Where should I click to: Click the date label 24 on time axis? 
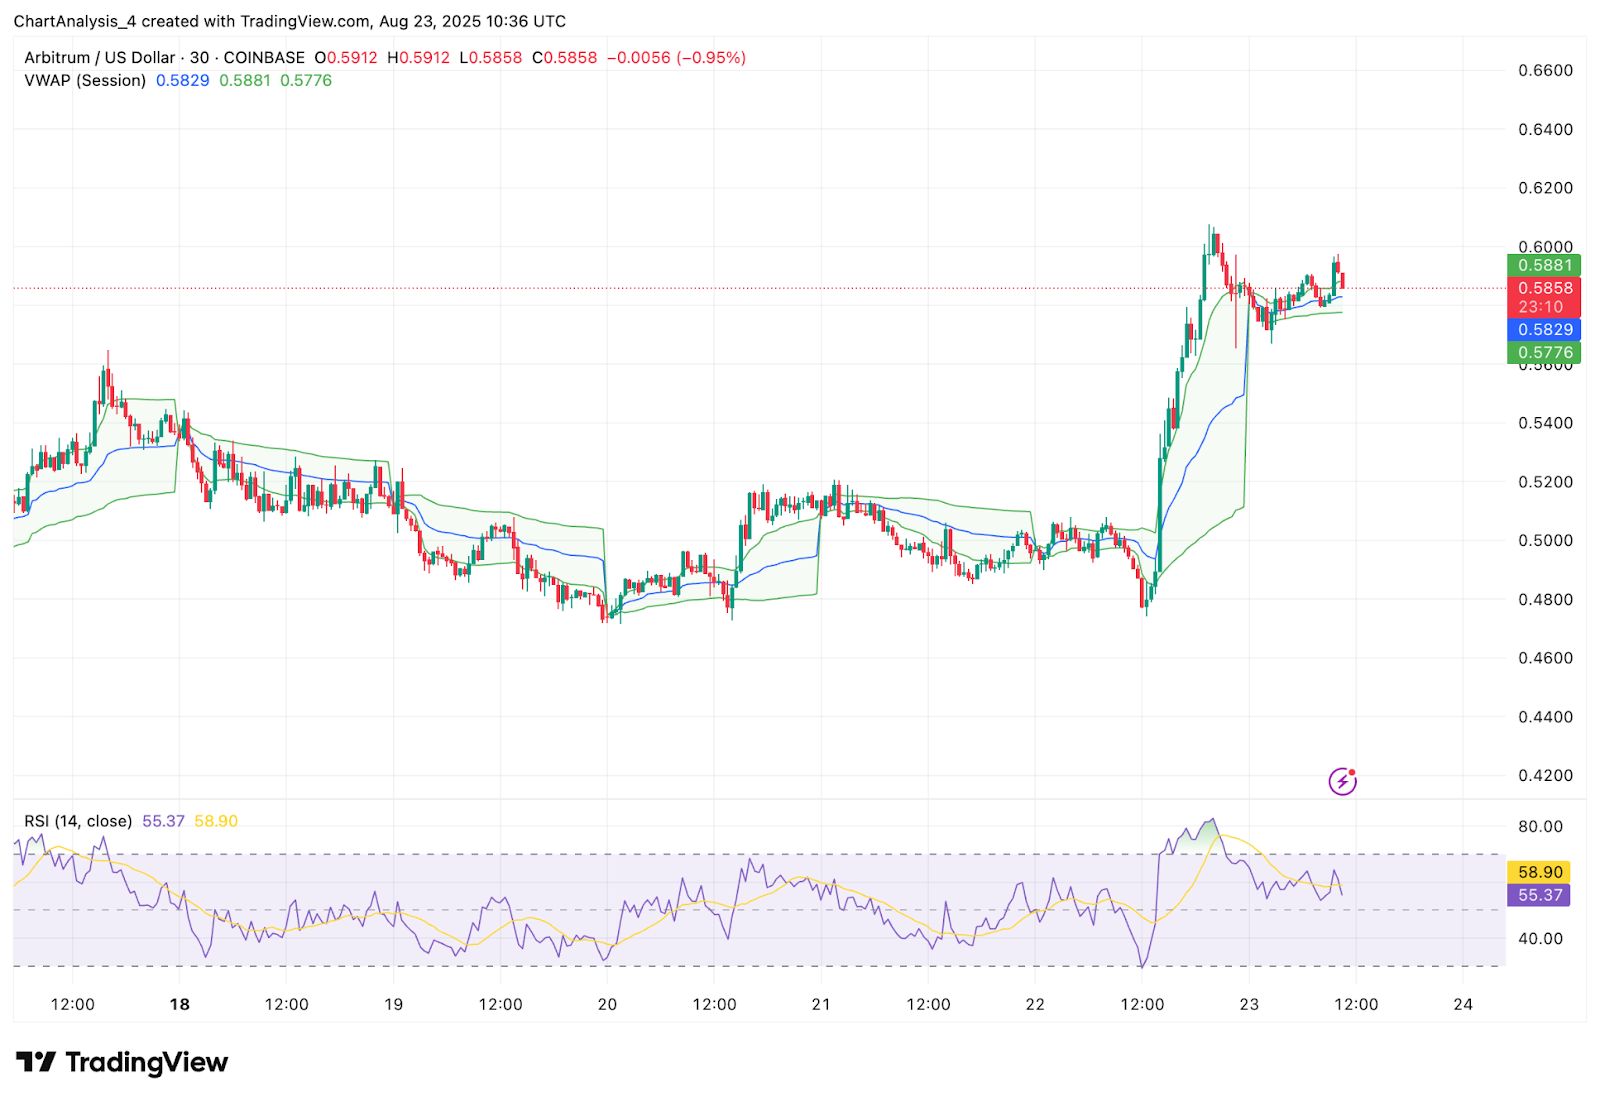point(1463,1004)
